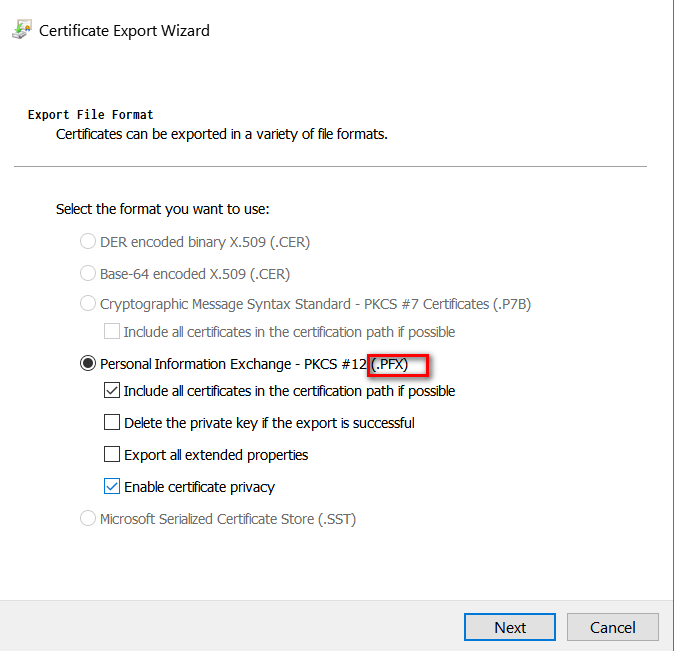Click the Next button
This screenshot has height=651, width=674.
510,627
